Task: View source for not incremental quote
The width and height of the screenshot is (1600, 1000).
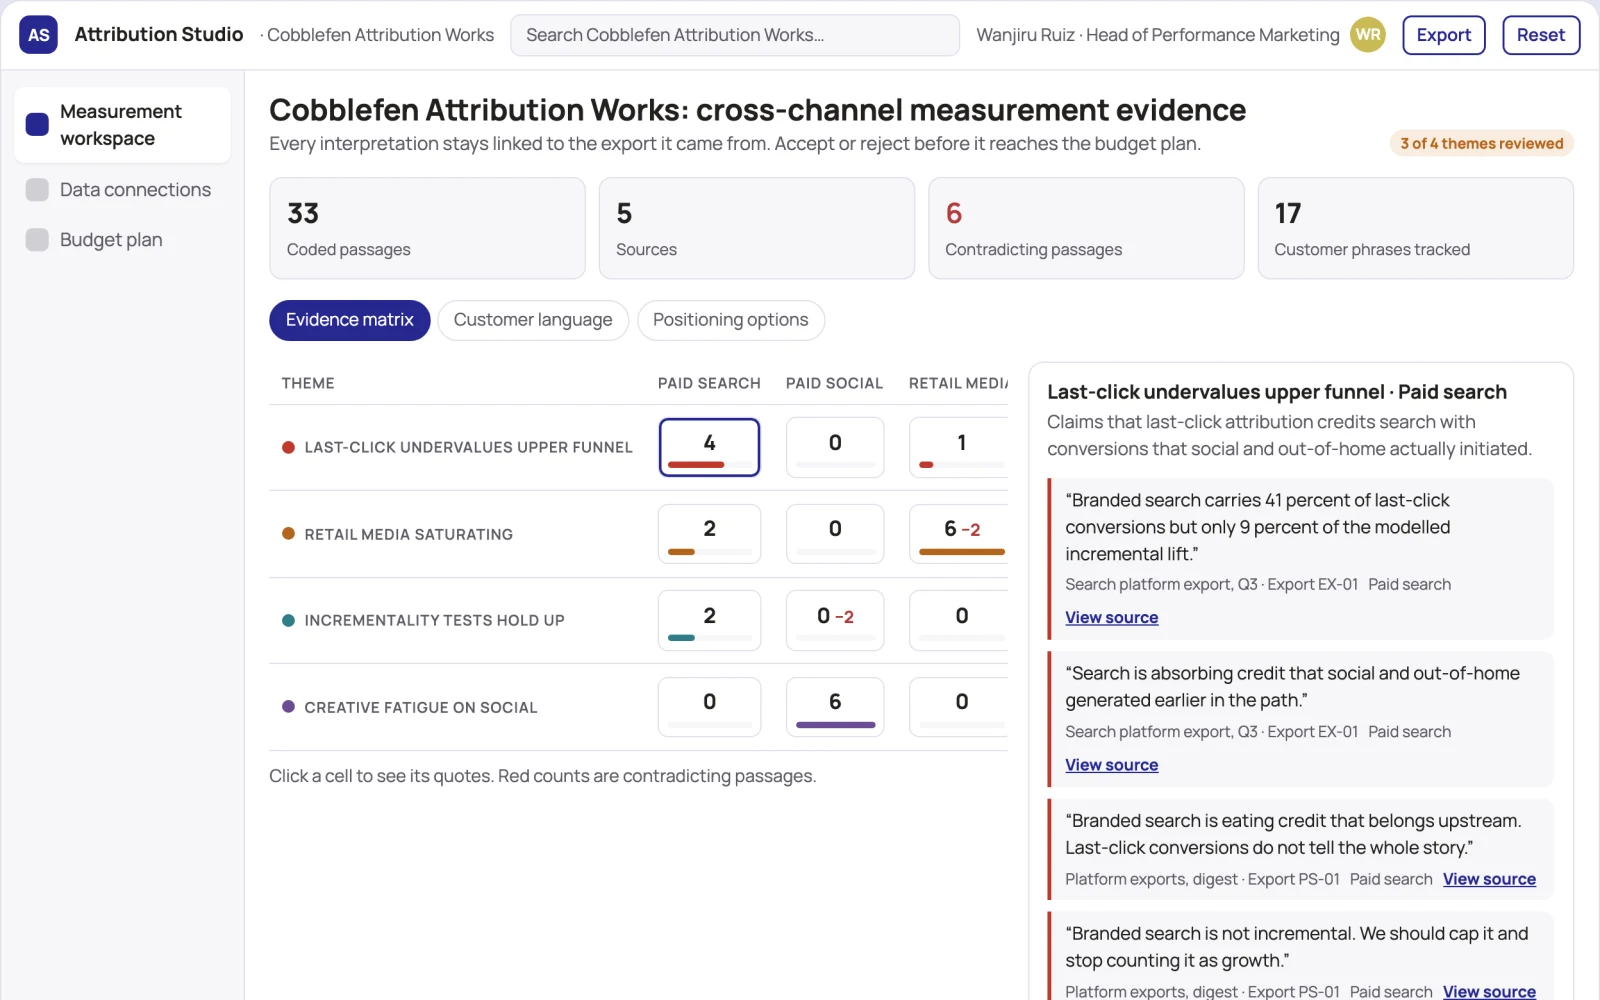Action: tap(1489, 991)
